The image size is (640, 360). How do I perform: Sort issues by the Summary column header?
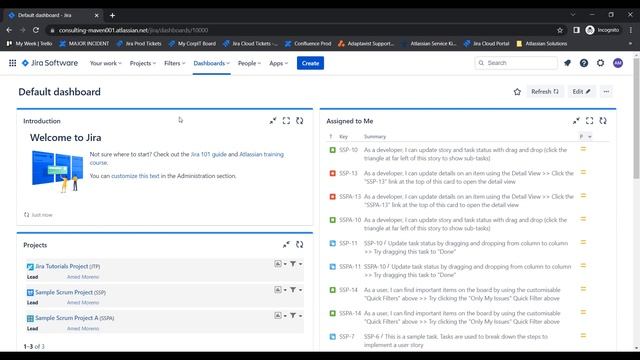[375, 137]
